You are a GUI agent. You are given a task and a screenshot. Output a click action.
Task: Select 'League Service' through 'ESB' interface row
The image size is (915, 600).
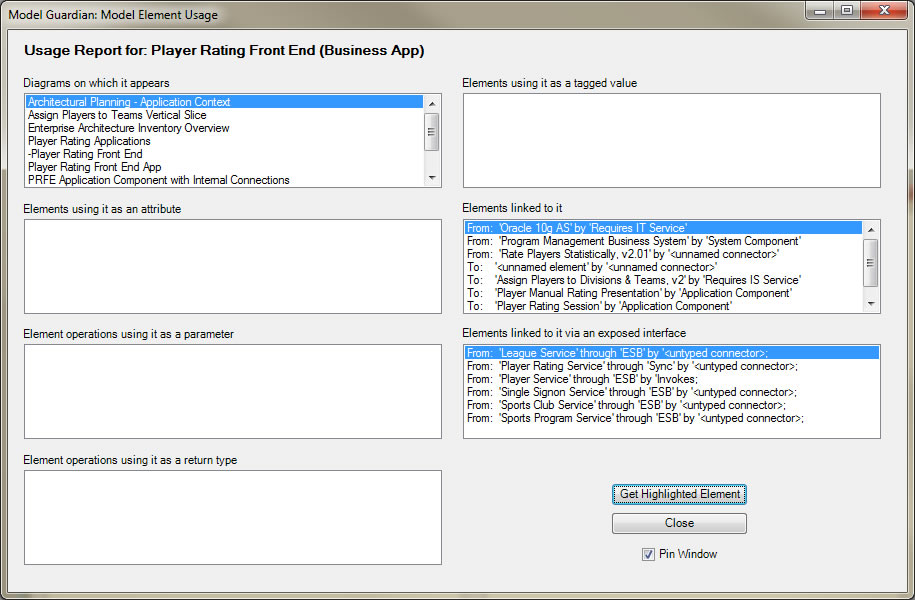tap(672, 353)
